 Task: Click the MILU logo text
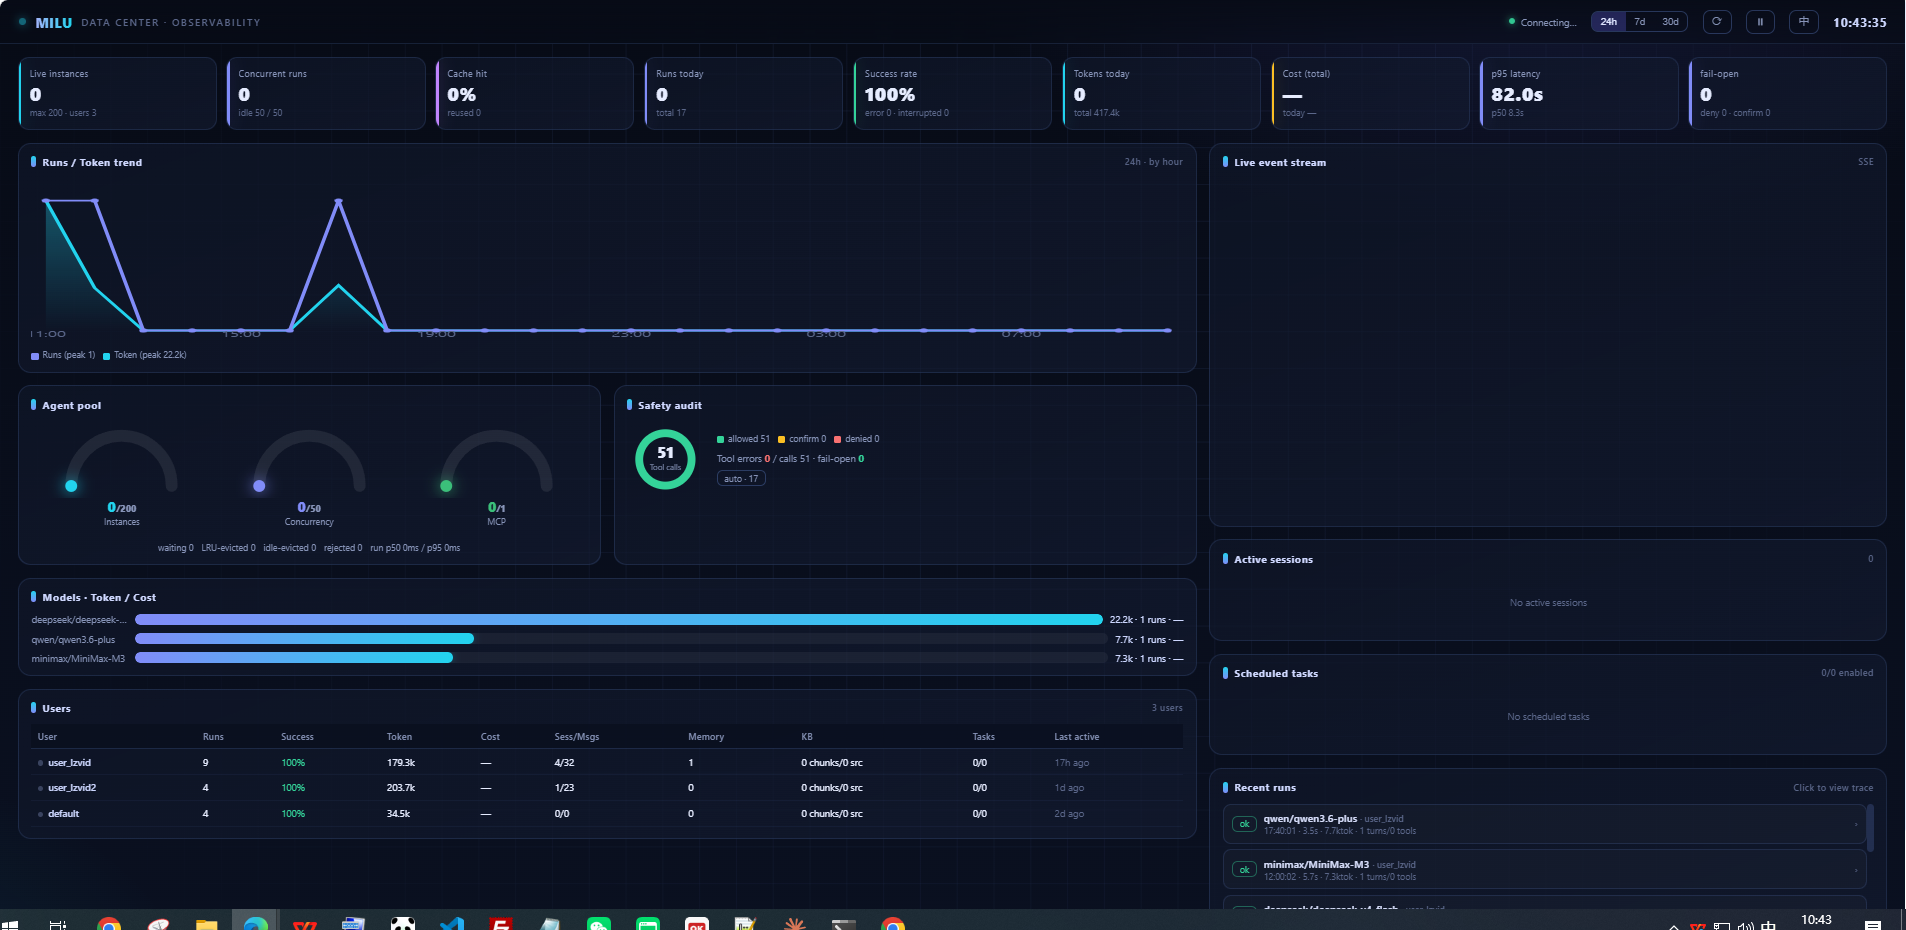point(54,23)
